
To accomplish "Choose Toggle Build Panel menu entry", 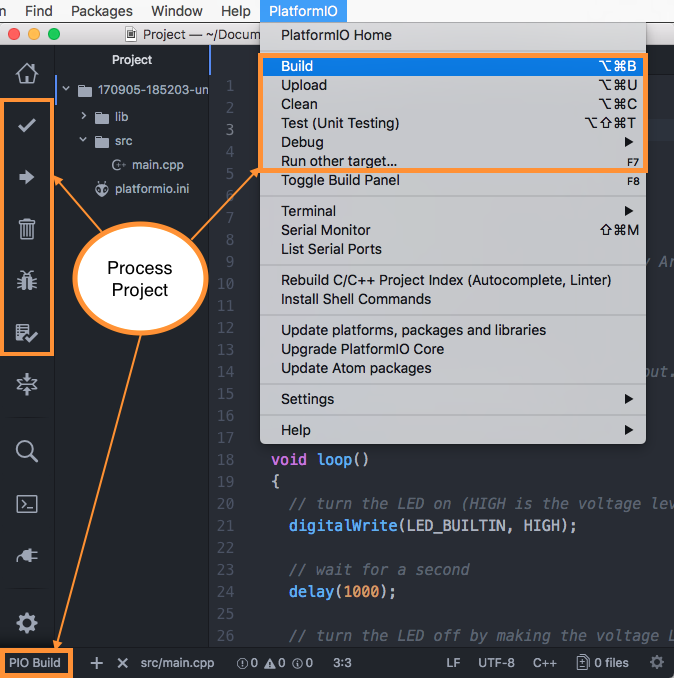I will point(340,180).
